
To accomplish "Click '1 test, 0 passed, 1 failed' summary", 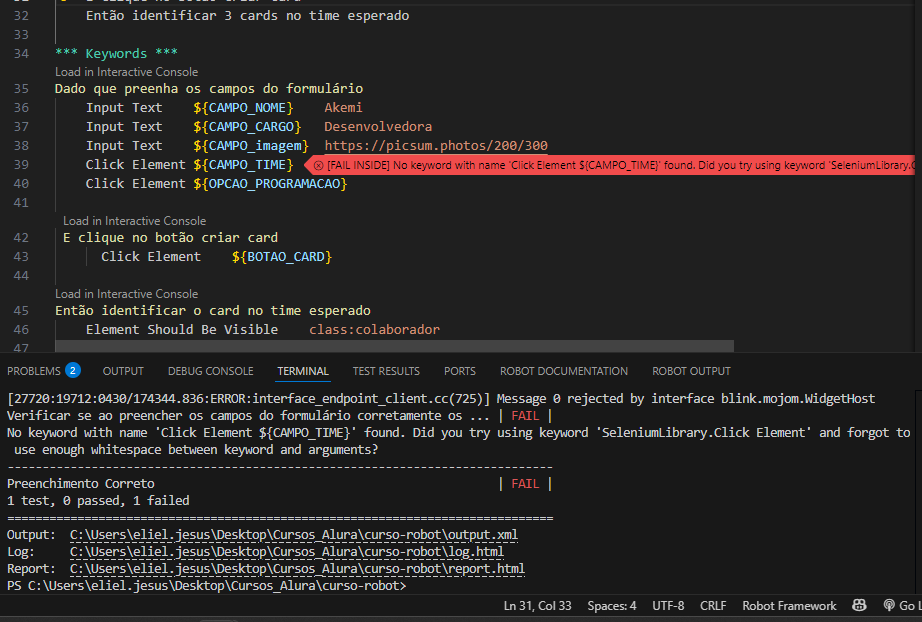I will point(98,501).
